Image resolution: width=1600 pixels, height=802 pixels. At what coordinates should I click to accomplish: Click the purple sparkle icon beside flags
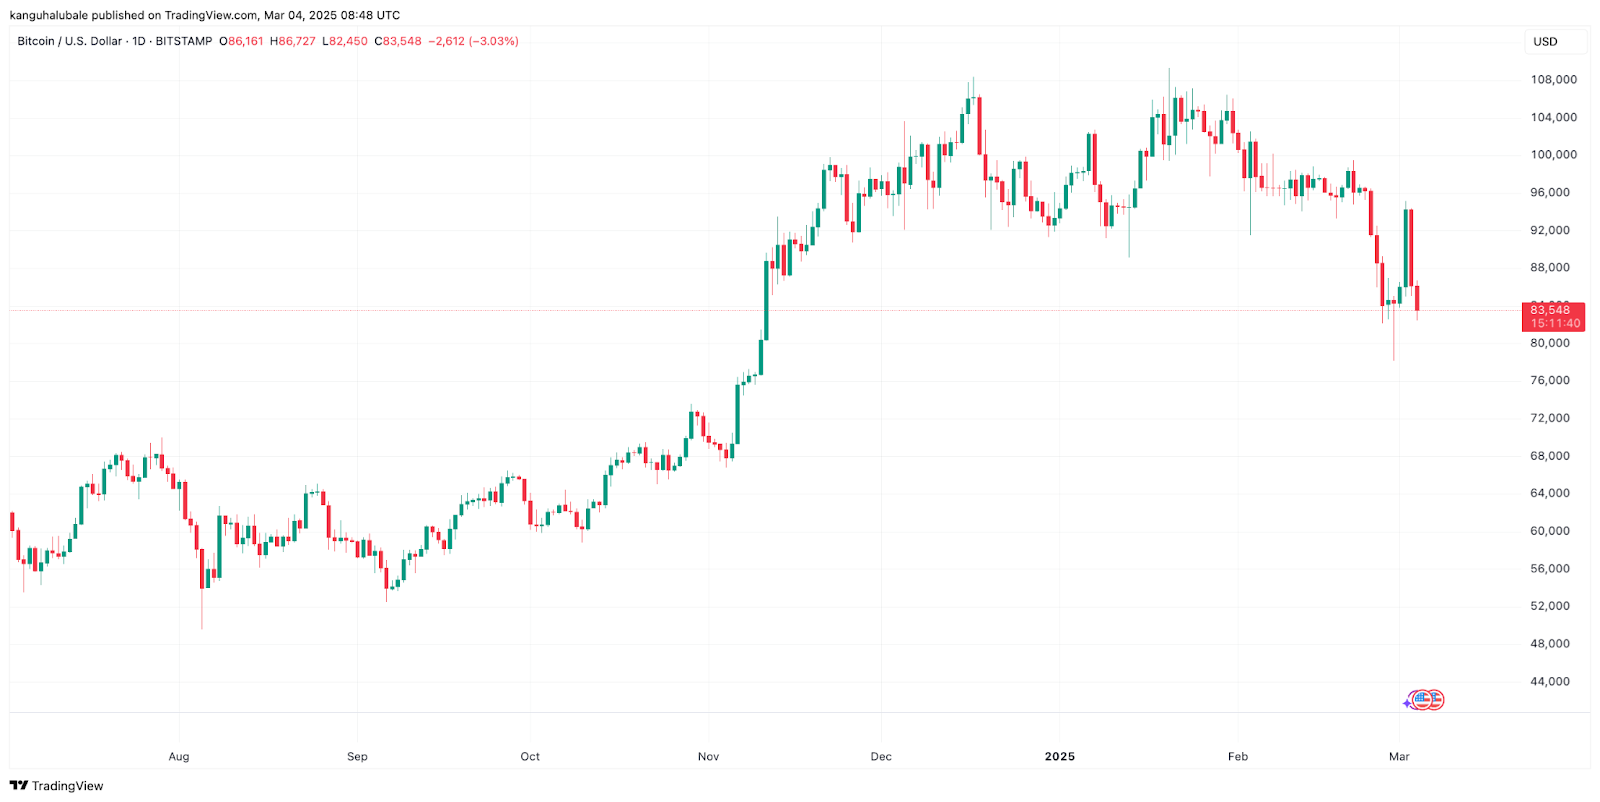[x=1407, y=703]
